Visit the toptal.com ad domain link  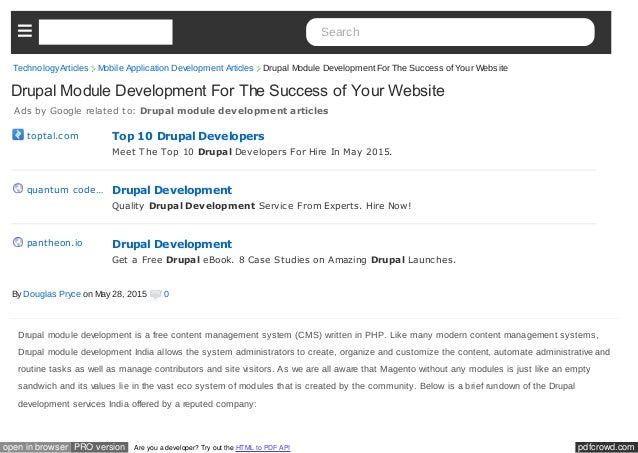[x=52, y=136]
